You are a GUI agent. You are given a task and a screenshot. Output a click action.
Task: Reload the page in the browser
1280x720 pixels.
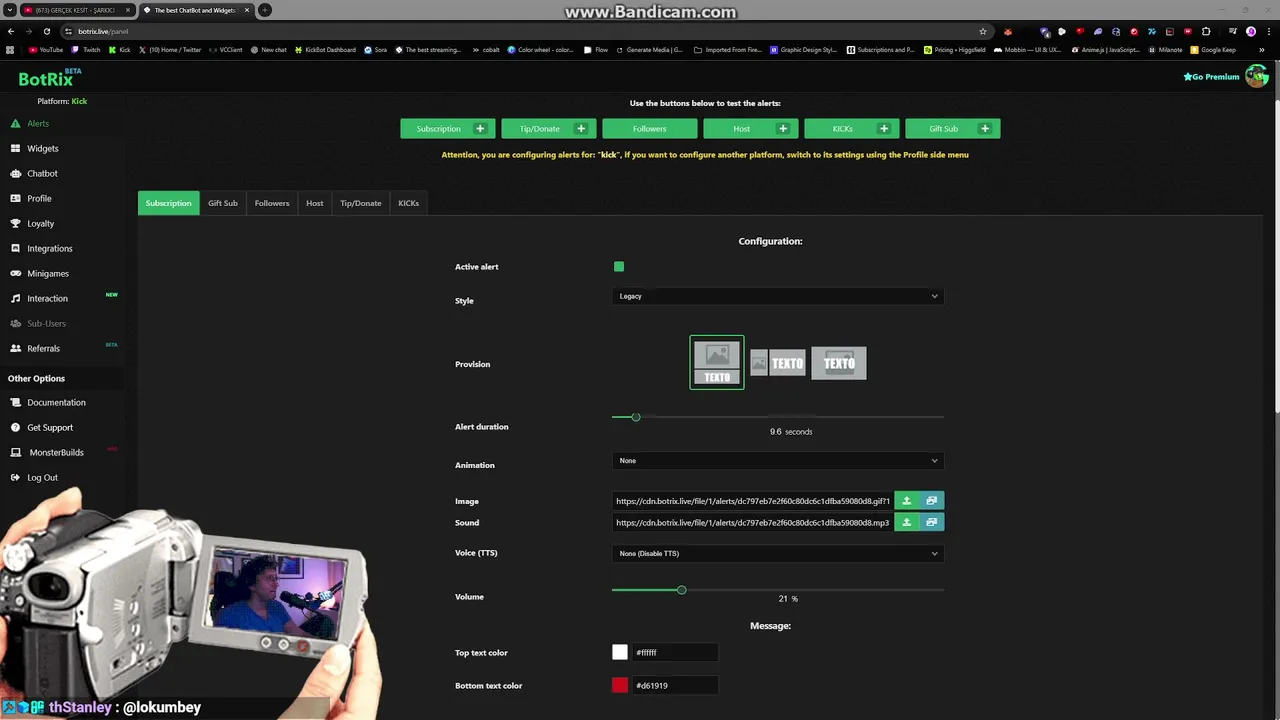[x=46, y=31]
